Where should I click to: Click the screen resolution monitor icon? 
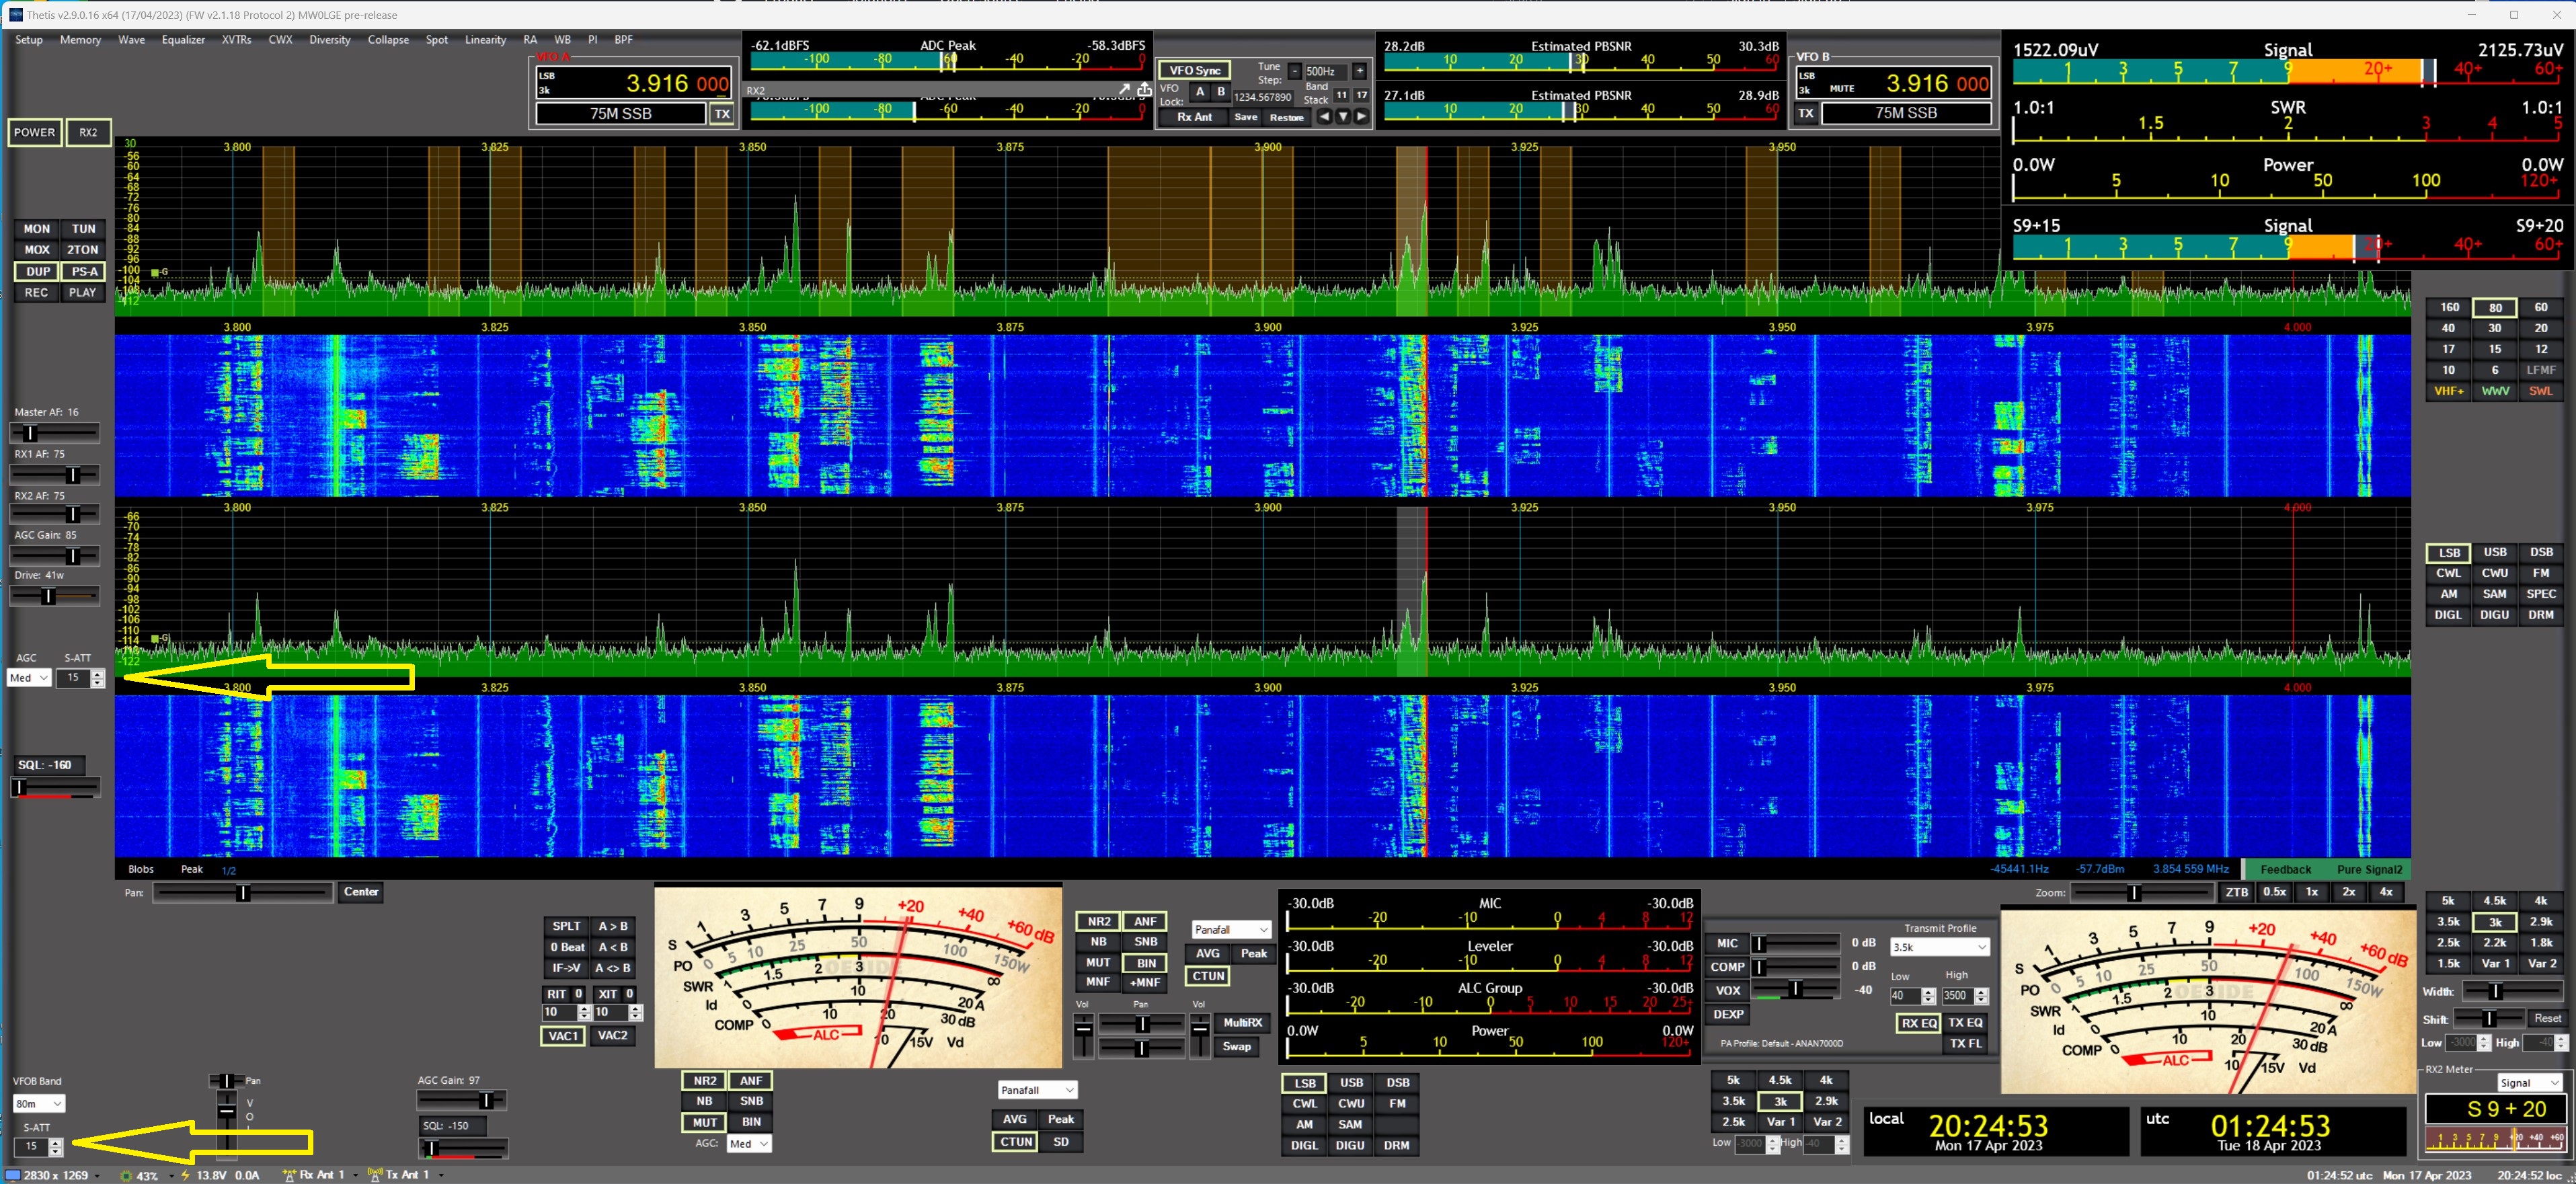13,1175
